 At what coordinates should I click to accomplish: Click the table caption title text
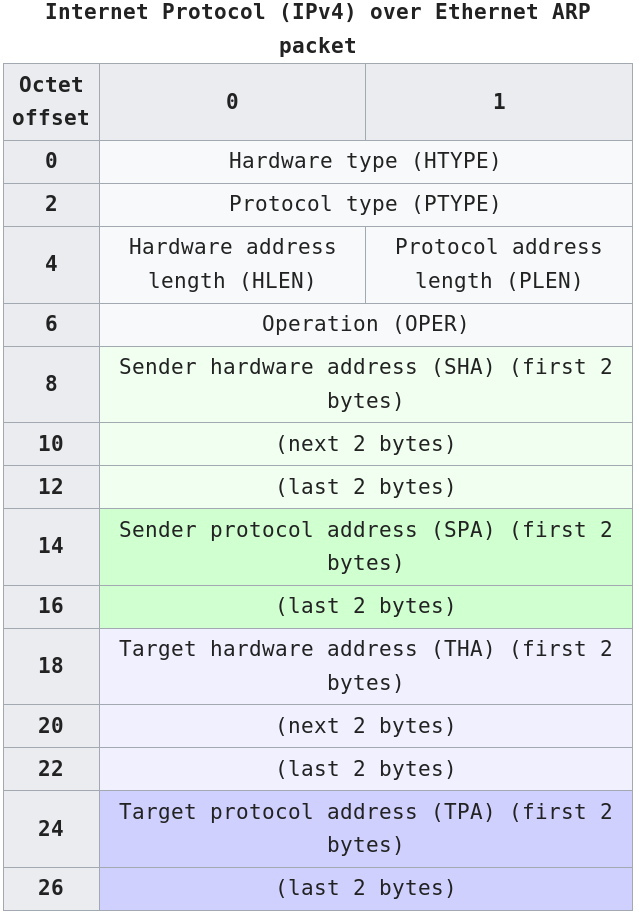tap(318, 29)
